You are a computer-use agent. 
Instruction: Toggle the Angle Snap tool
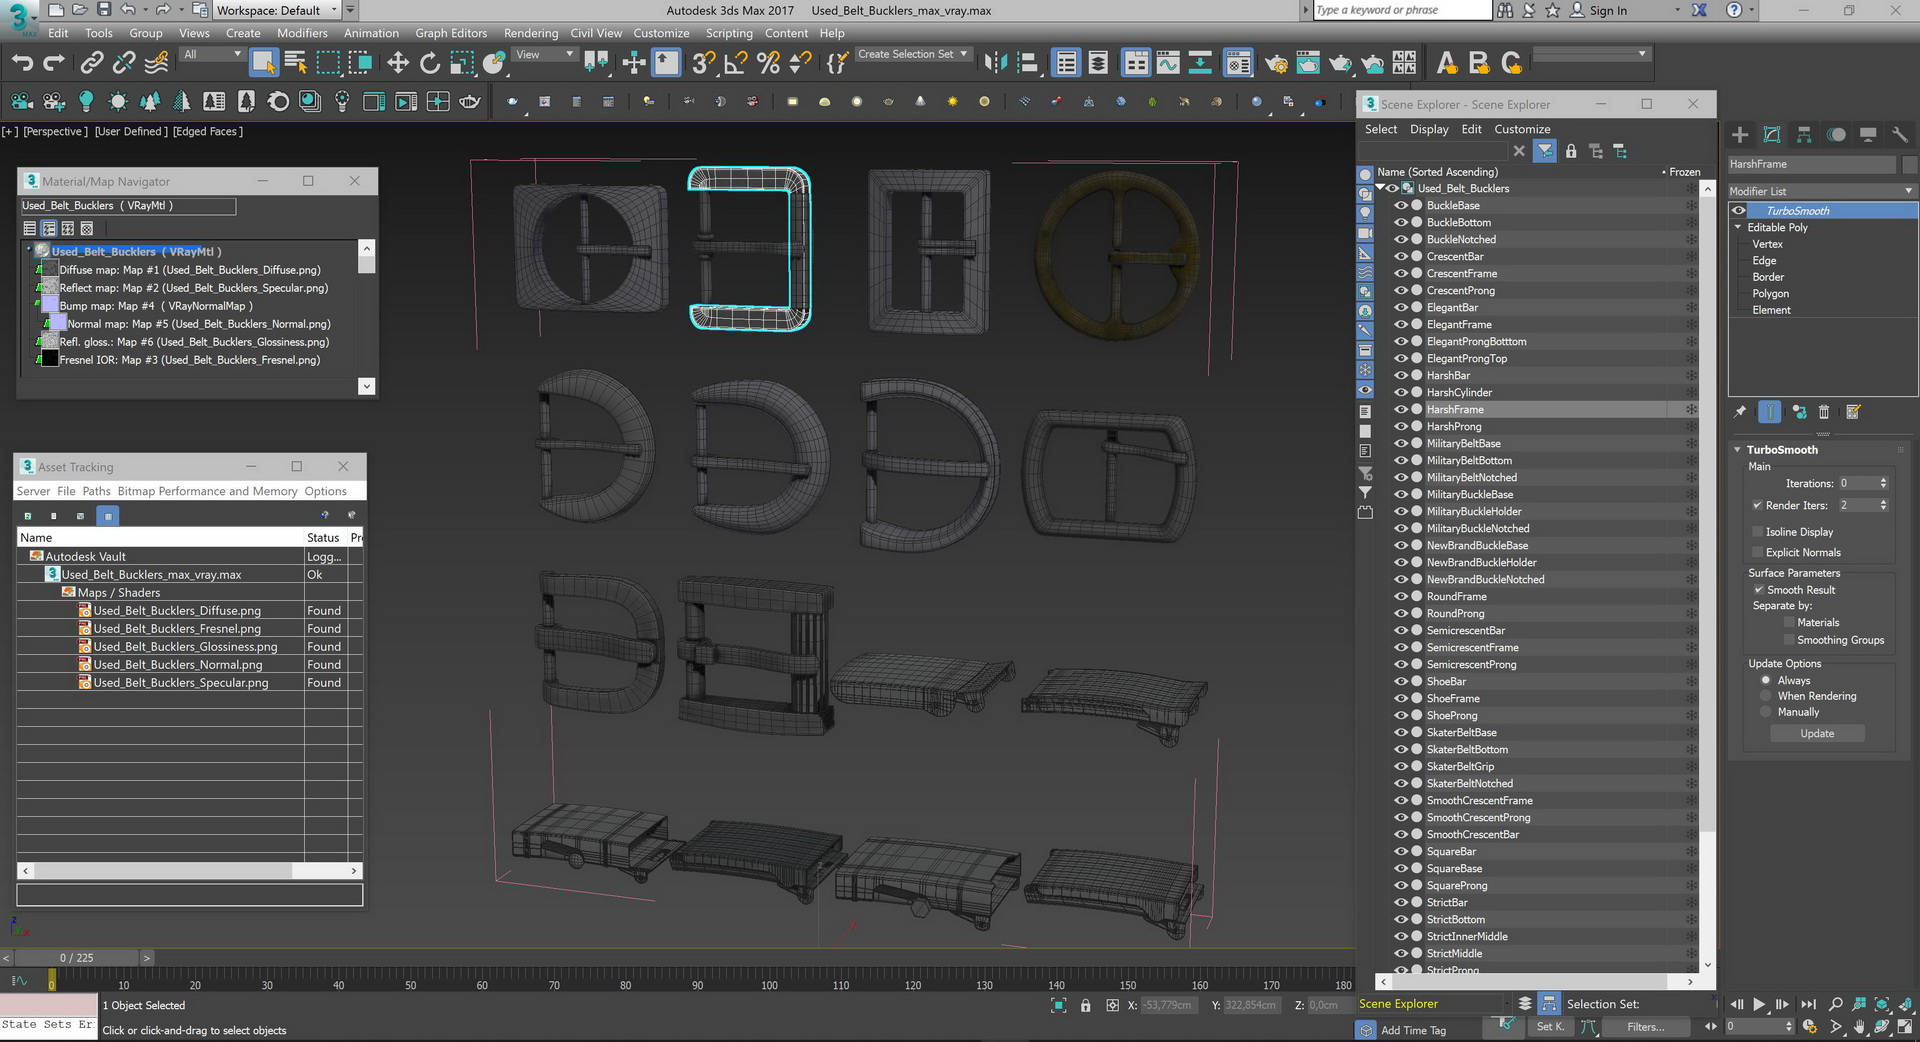coord(735,63)
